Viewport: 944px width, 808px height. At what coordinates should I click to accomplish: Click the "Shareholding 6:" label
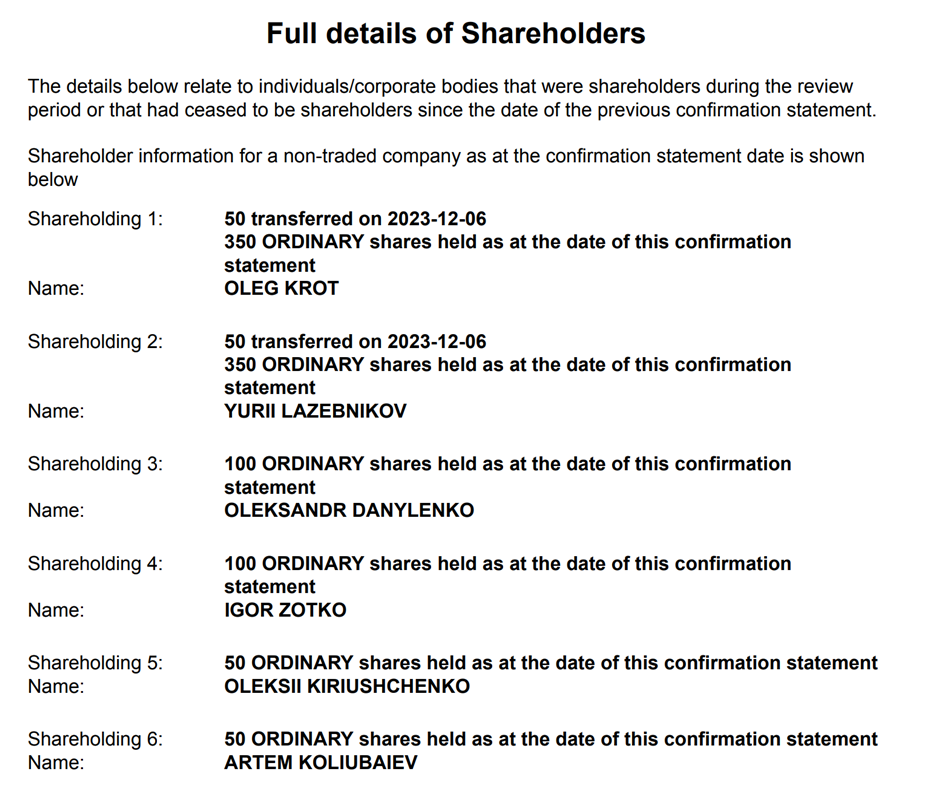(95, 740)
